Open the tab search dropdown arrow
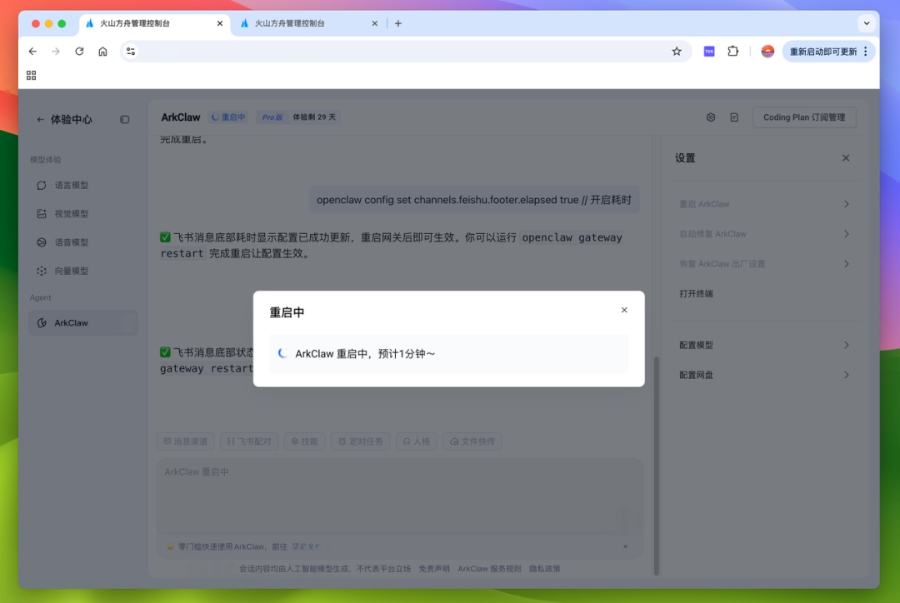 click(x=866, y=24)
